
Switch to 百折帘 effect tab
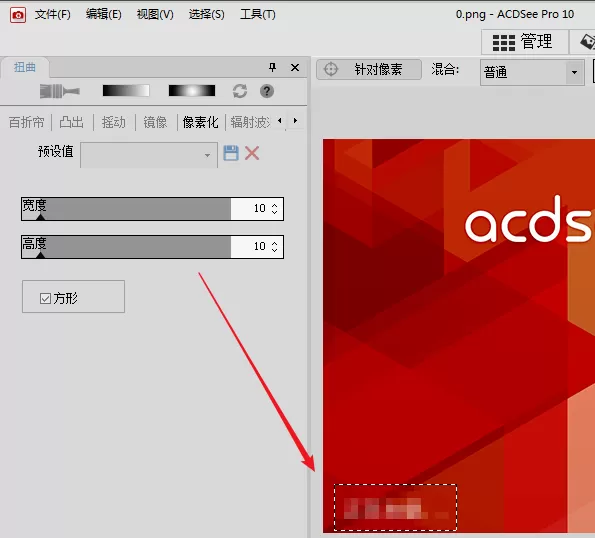[x=27, y=122]
